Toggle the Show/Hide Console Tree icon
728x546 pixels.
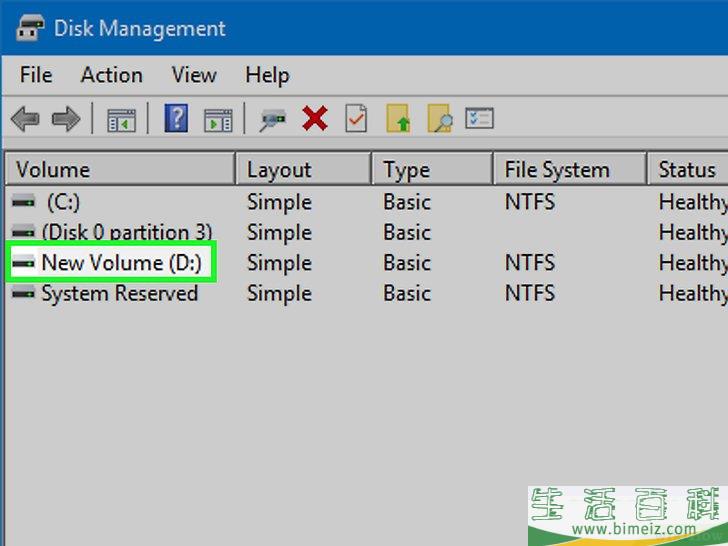121,120
